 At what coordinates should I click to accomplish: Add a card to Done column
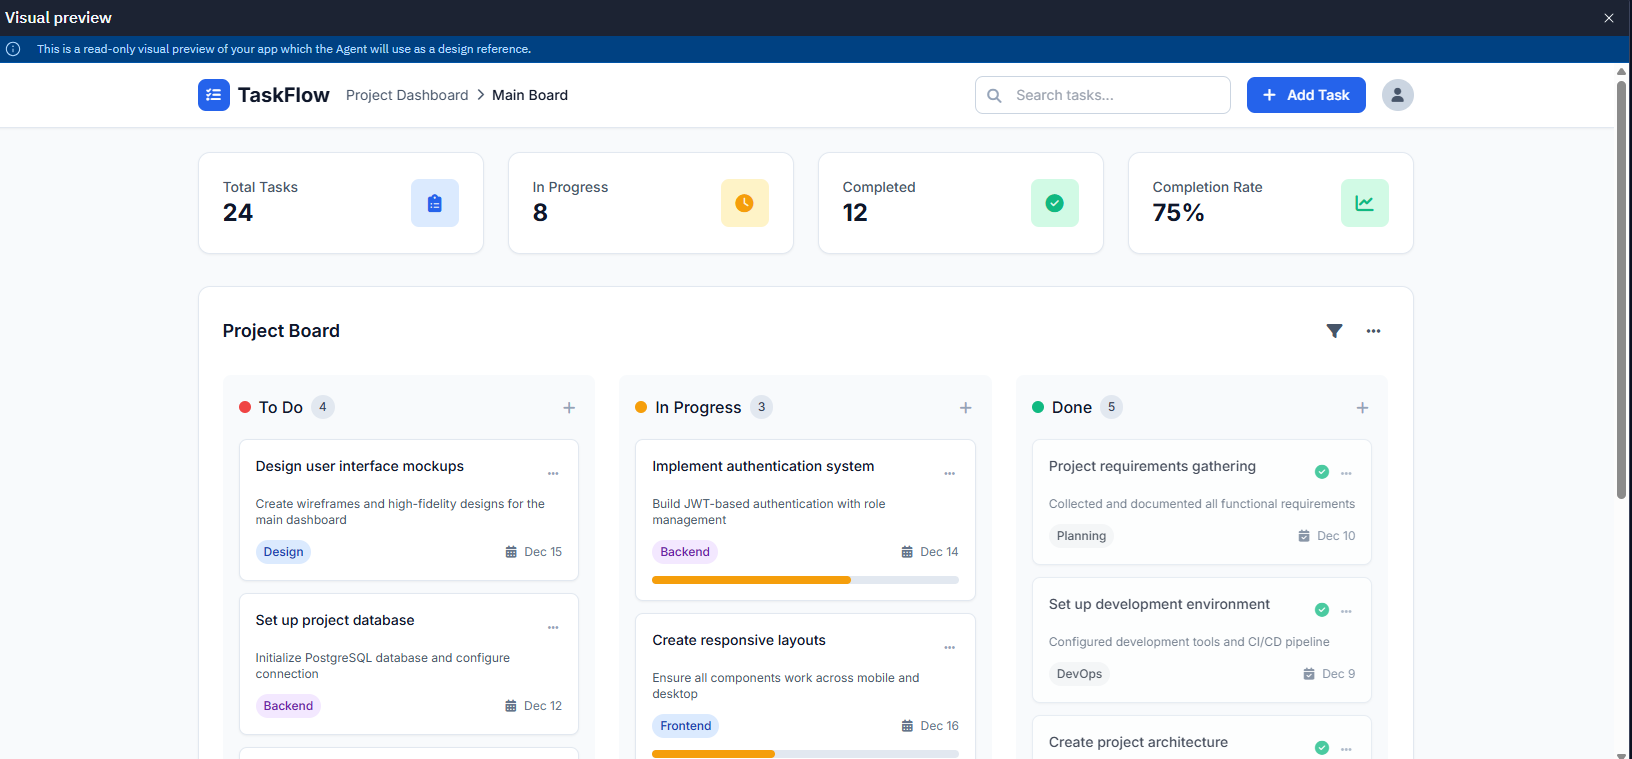[x=1362, y=408]
